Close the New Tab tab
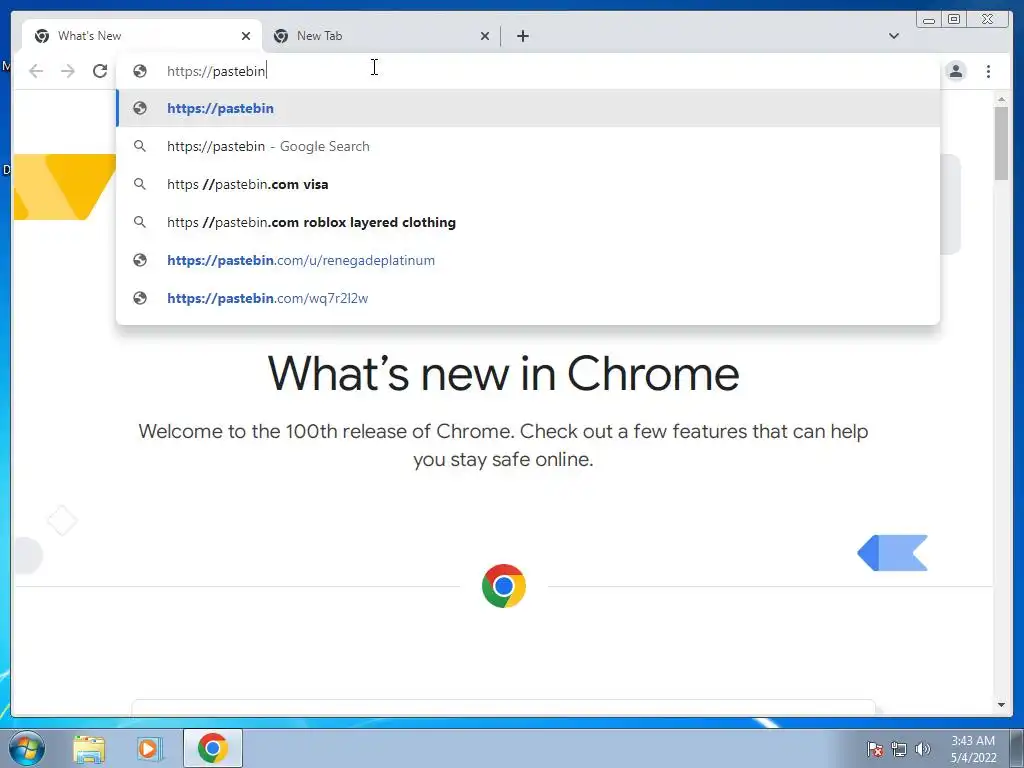Image resolution: width=1024 pixels, height=768 pixels. pyautogui.click(x=485, y=36)
